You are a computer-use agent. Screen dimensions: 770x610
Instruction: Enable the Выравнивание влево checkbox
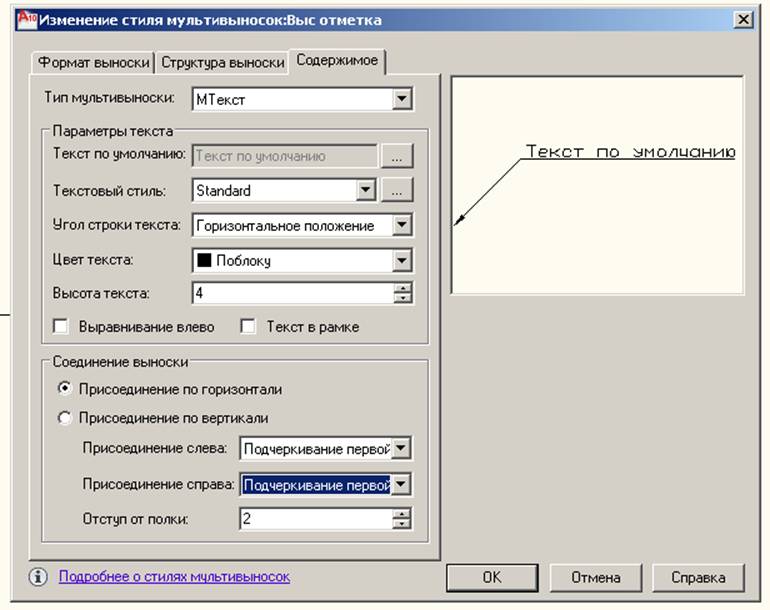tap(60, 326)
